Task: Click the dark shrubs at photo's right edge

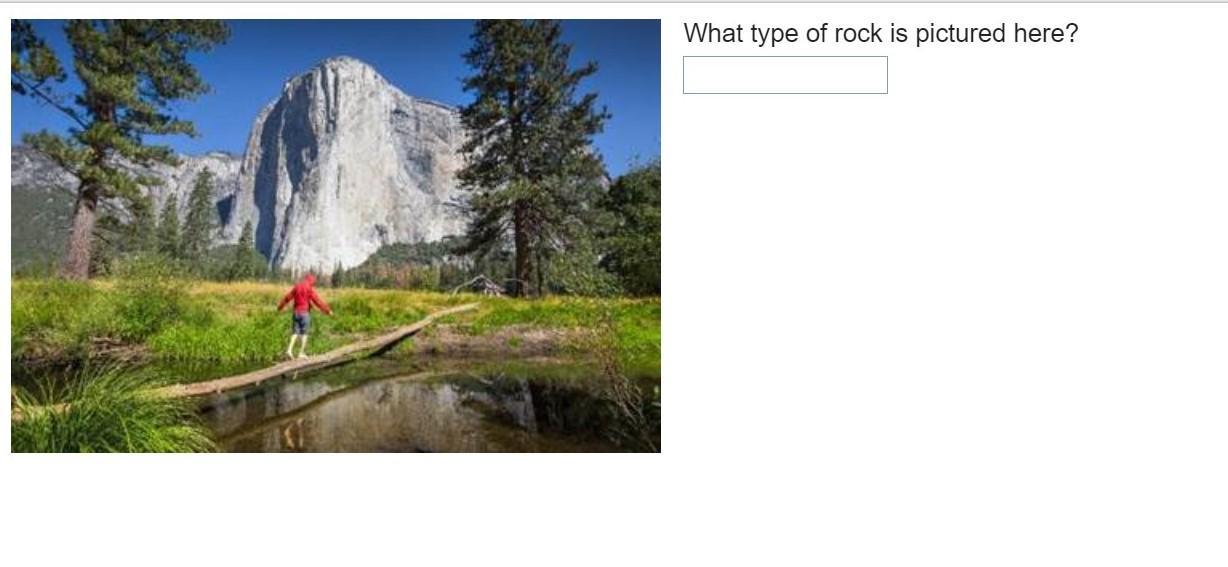Action: (632, 230)
